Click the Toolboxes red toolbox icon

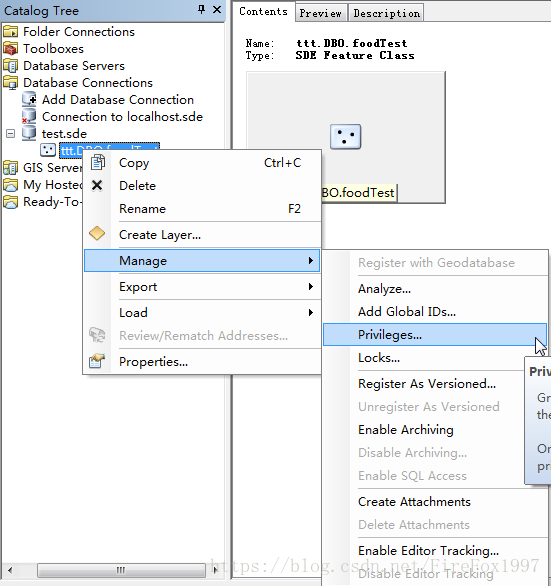pyautogui.click(x=10, y=49)
